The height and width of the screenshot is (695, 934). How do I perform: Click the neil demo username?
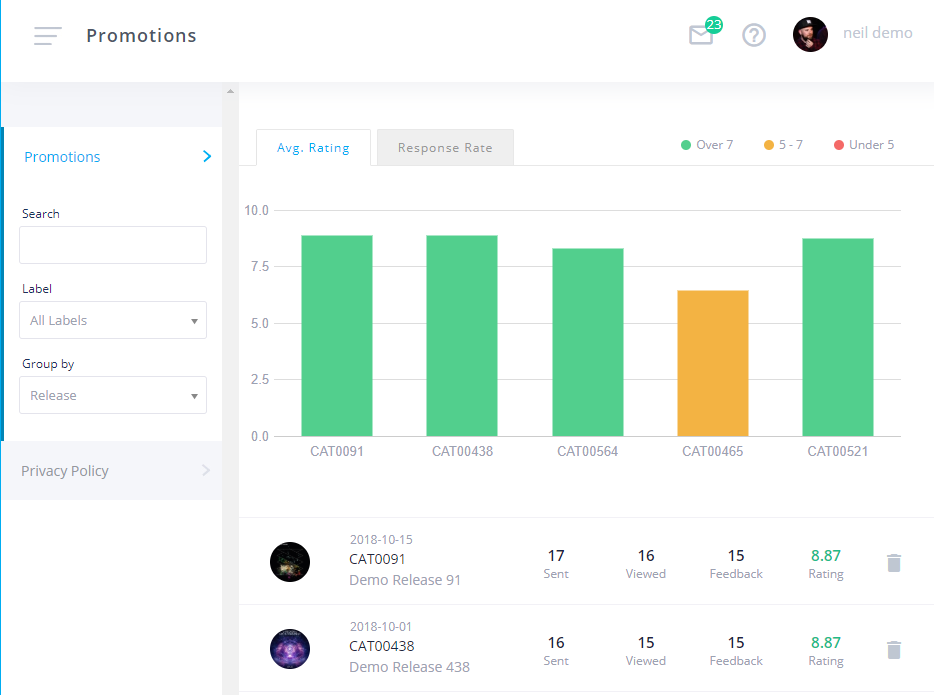[x=877, y=33]
